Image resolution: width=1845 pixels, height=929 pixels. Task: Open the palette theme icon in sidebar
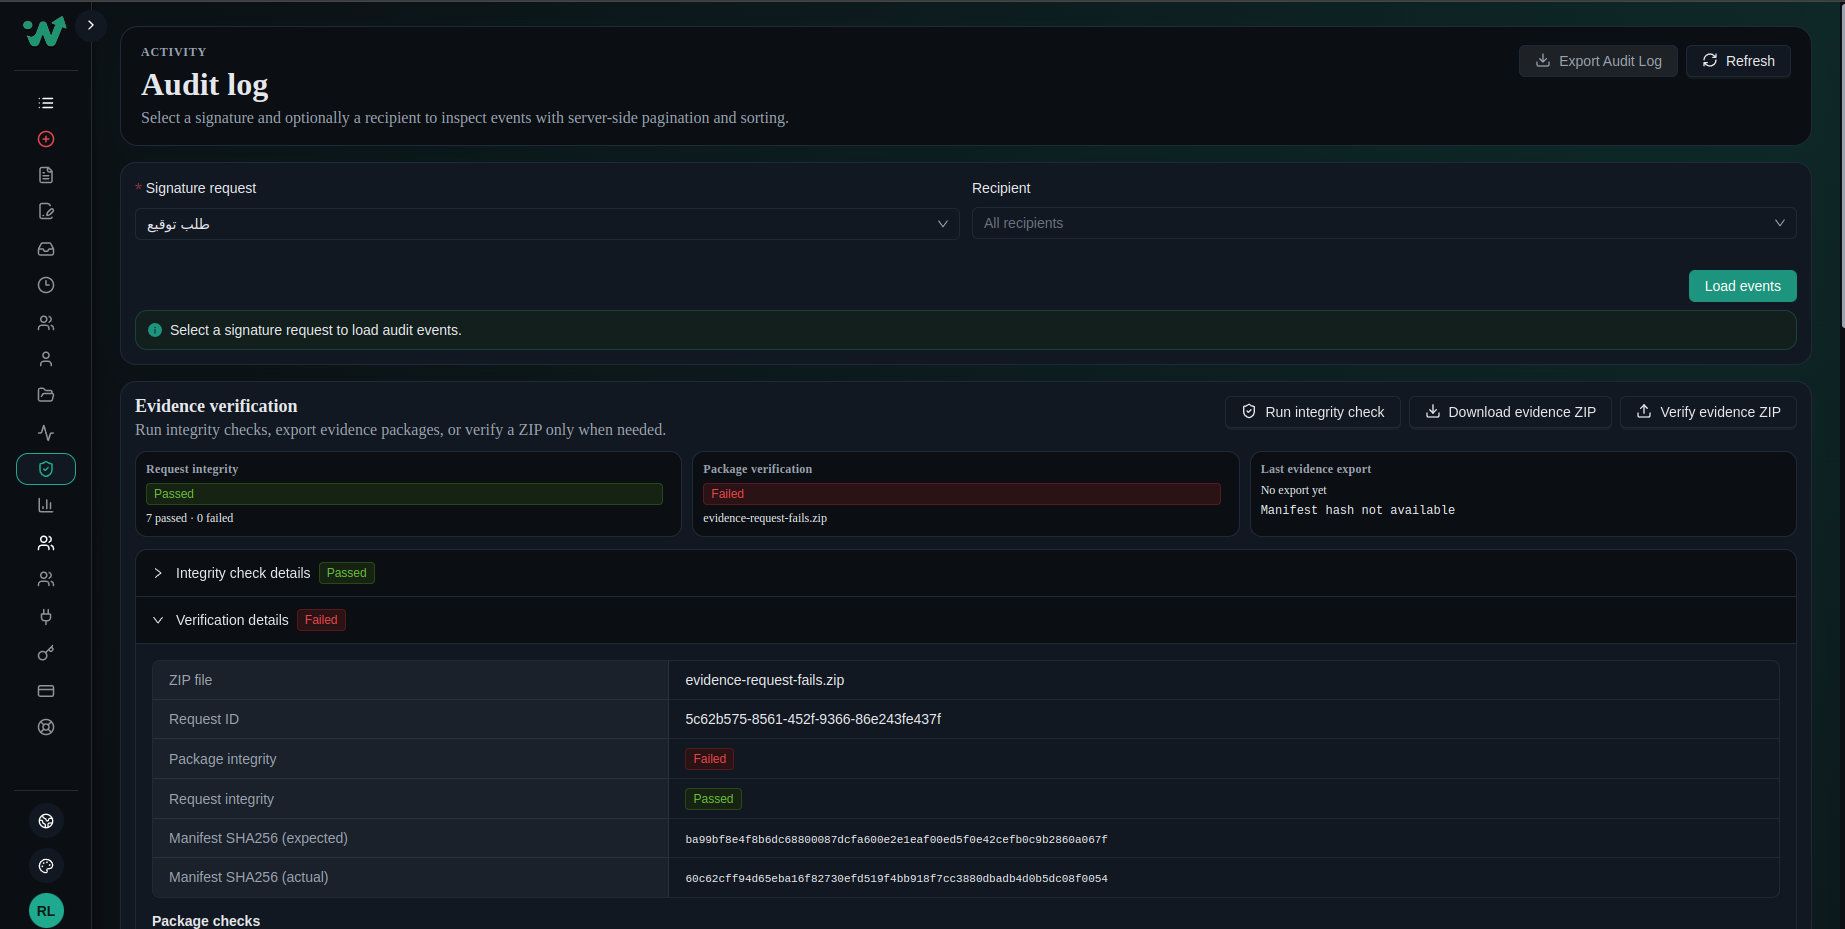click(46, 865)
